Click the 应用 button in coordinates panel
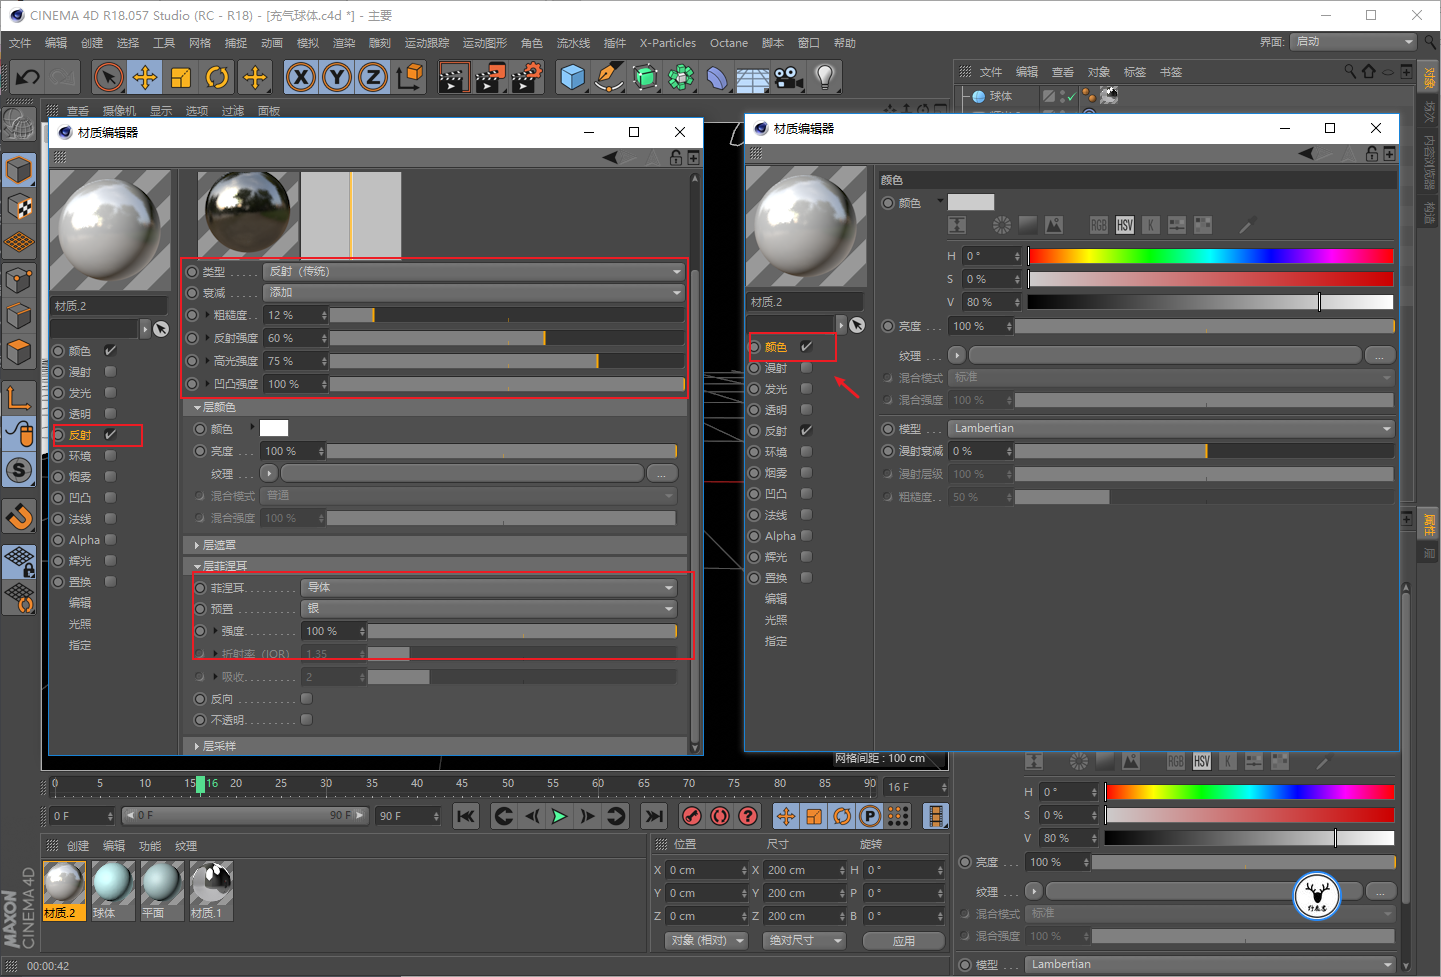The image size is (1441, 977). (x=904, y=941)
